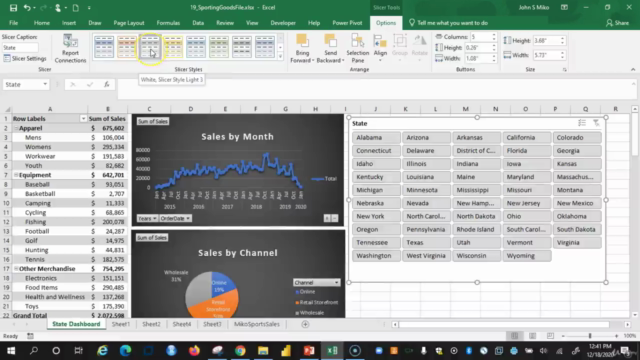Open the File tab

point(13,23)
